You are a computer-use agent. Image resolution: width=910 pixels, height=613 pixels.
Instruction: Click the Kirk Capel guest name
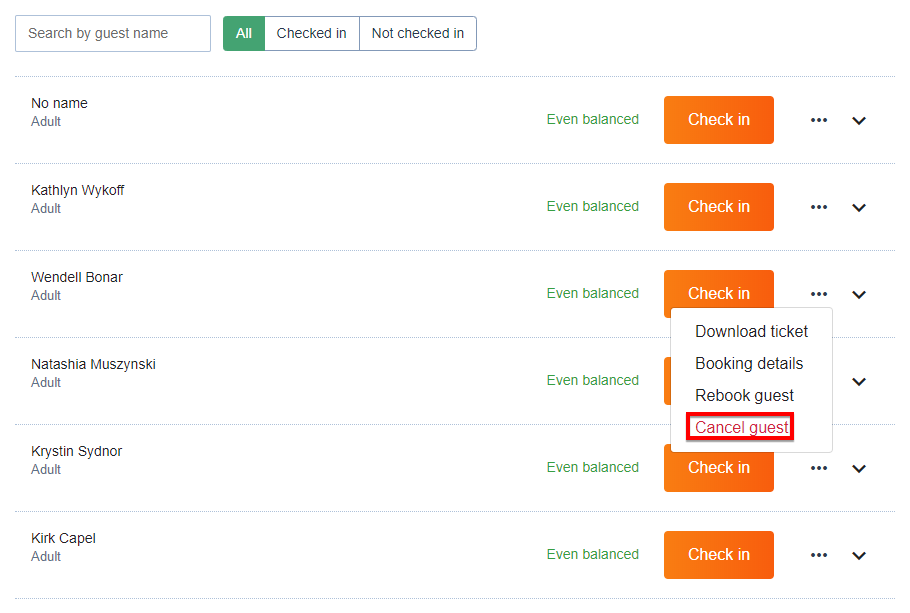pos(63,539)
